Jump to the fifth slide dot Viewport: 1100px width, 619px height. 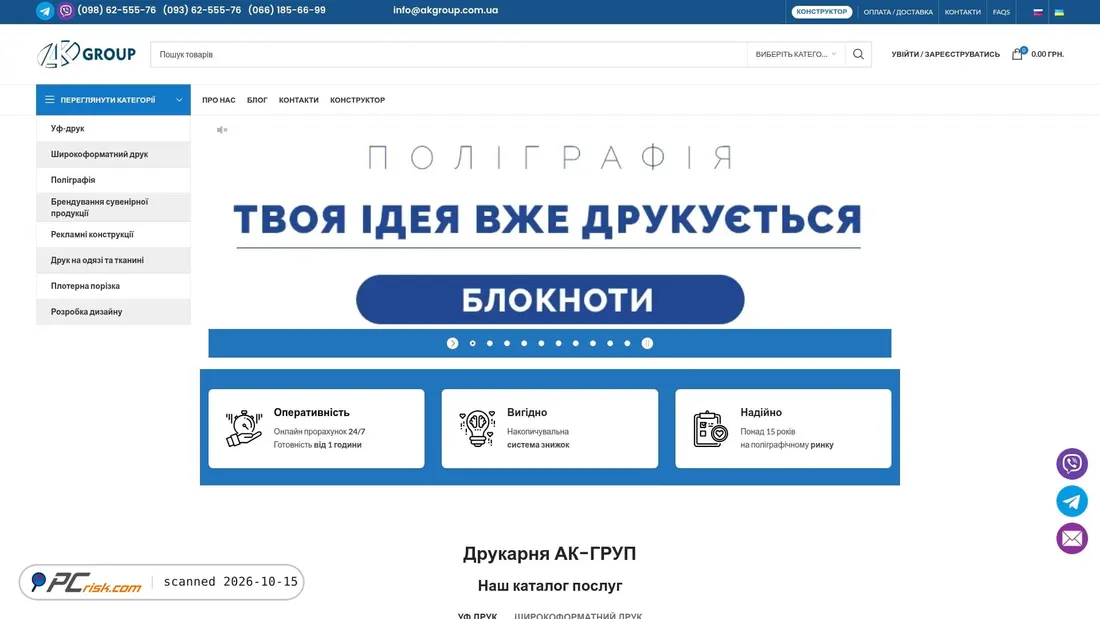pyautogui.click(x=542, y=343)
